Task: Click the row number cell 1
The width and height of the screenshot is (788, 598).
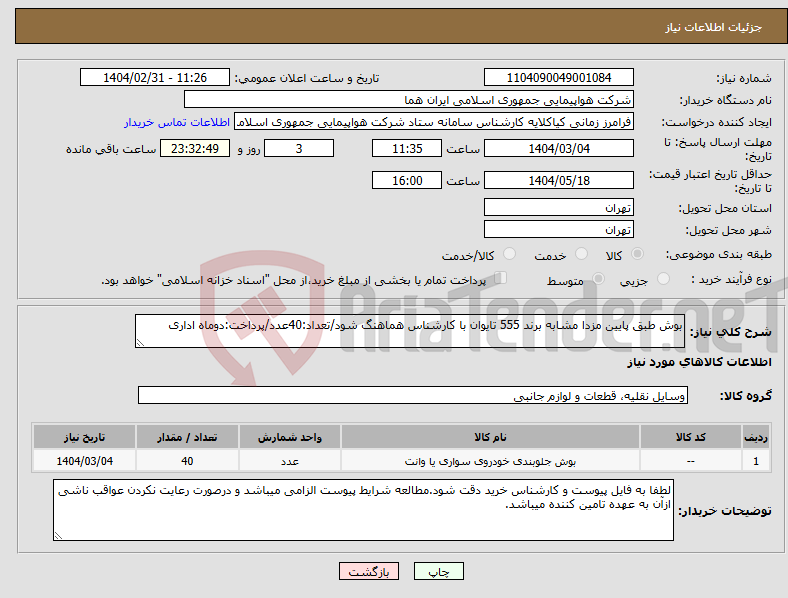Action: (x=756, y=461)
